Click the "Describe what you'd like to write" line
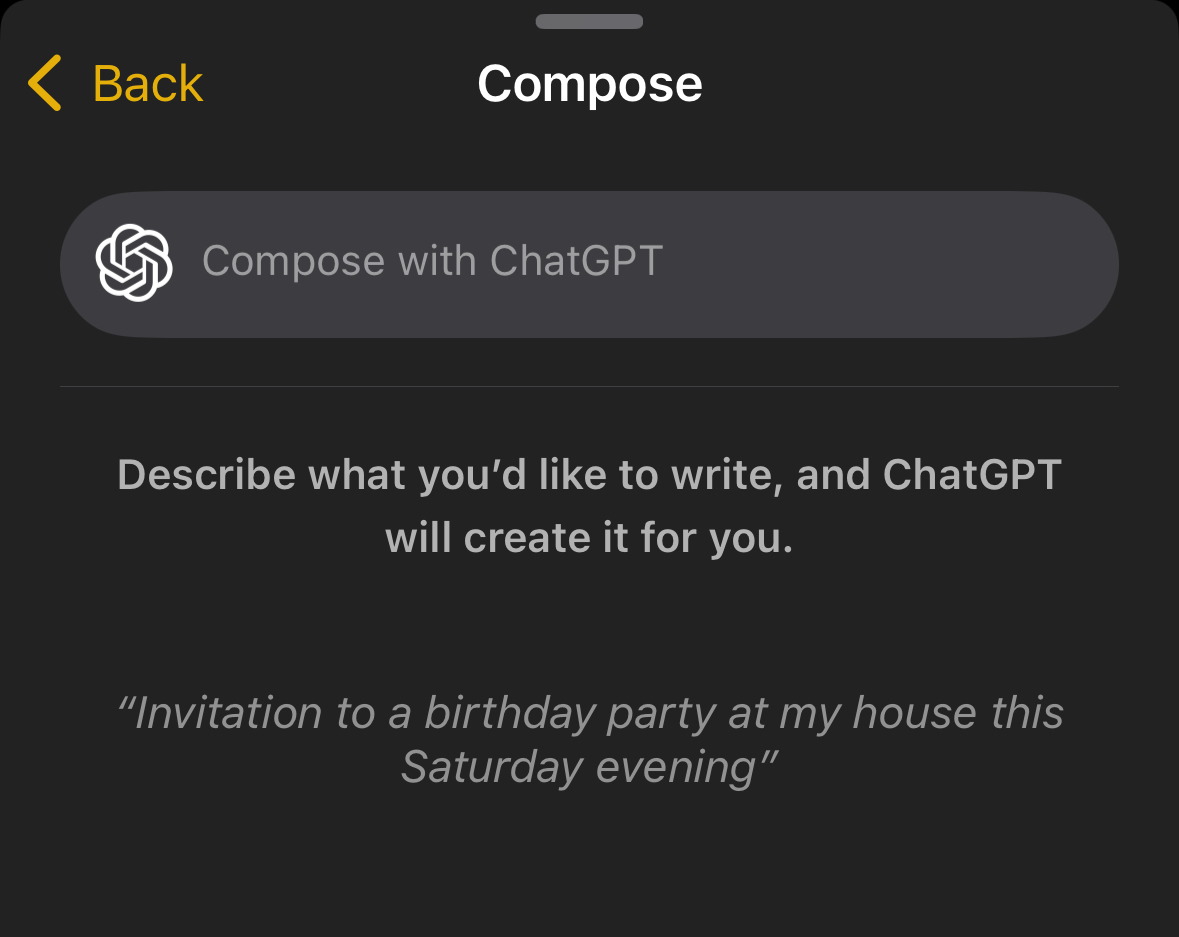 click(589, 474)
